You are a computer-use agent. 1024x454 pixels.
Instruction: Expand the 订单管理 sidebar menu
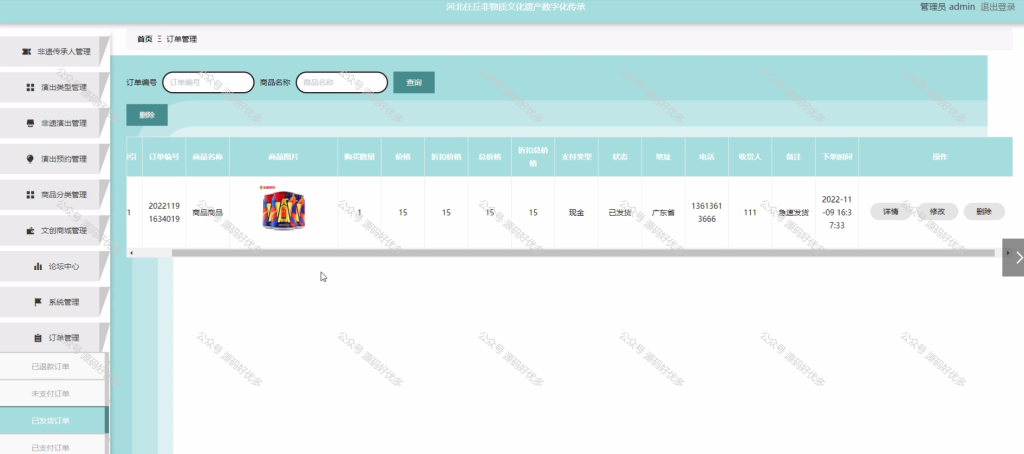pos(54,338)
